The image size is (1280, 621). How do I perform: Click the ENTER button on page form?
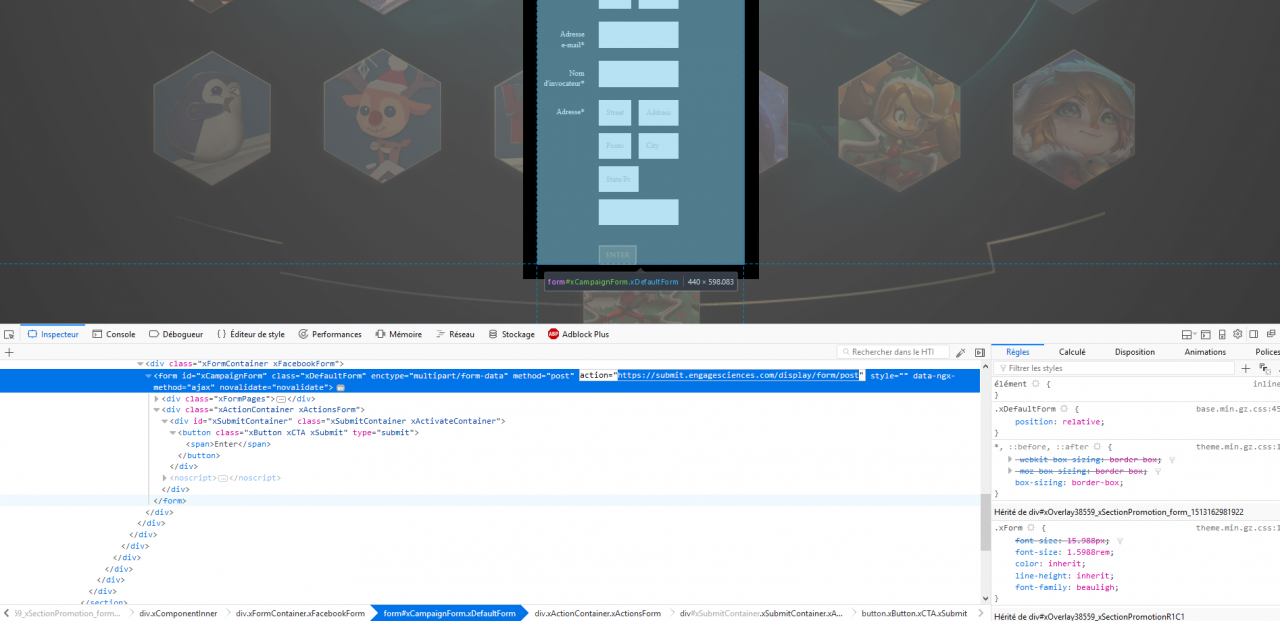pyautogui.click(x=617, y=255)
